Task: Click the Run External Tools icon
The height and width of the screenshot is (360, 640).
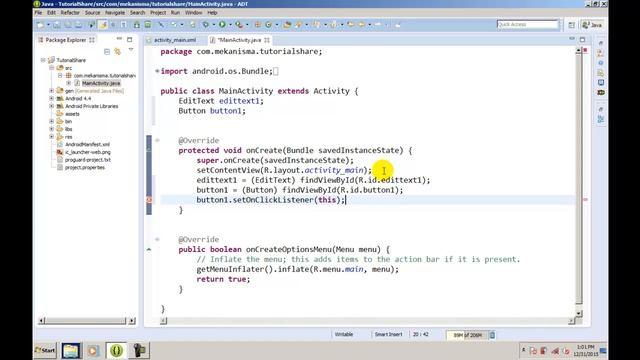Action: [x=239, y=24]
